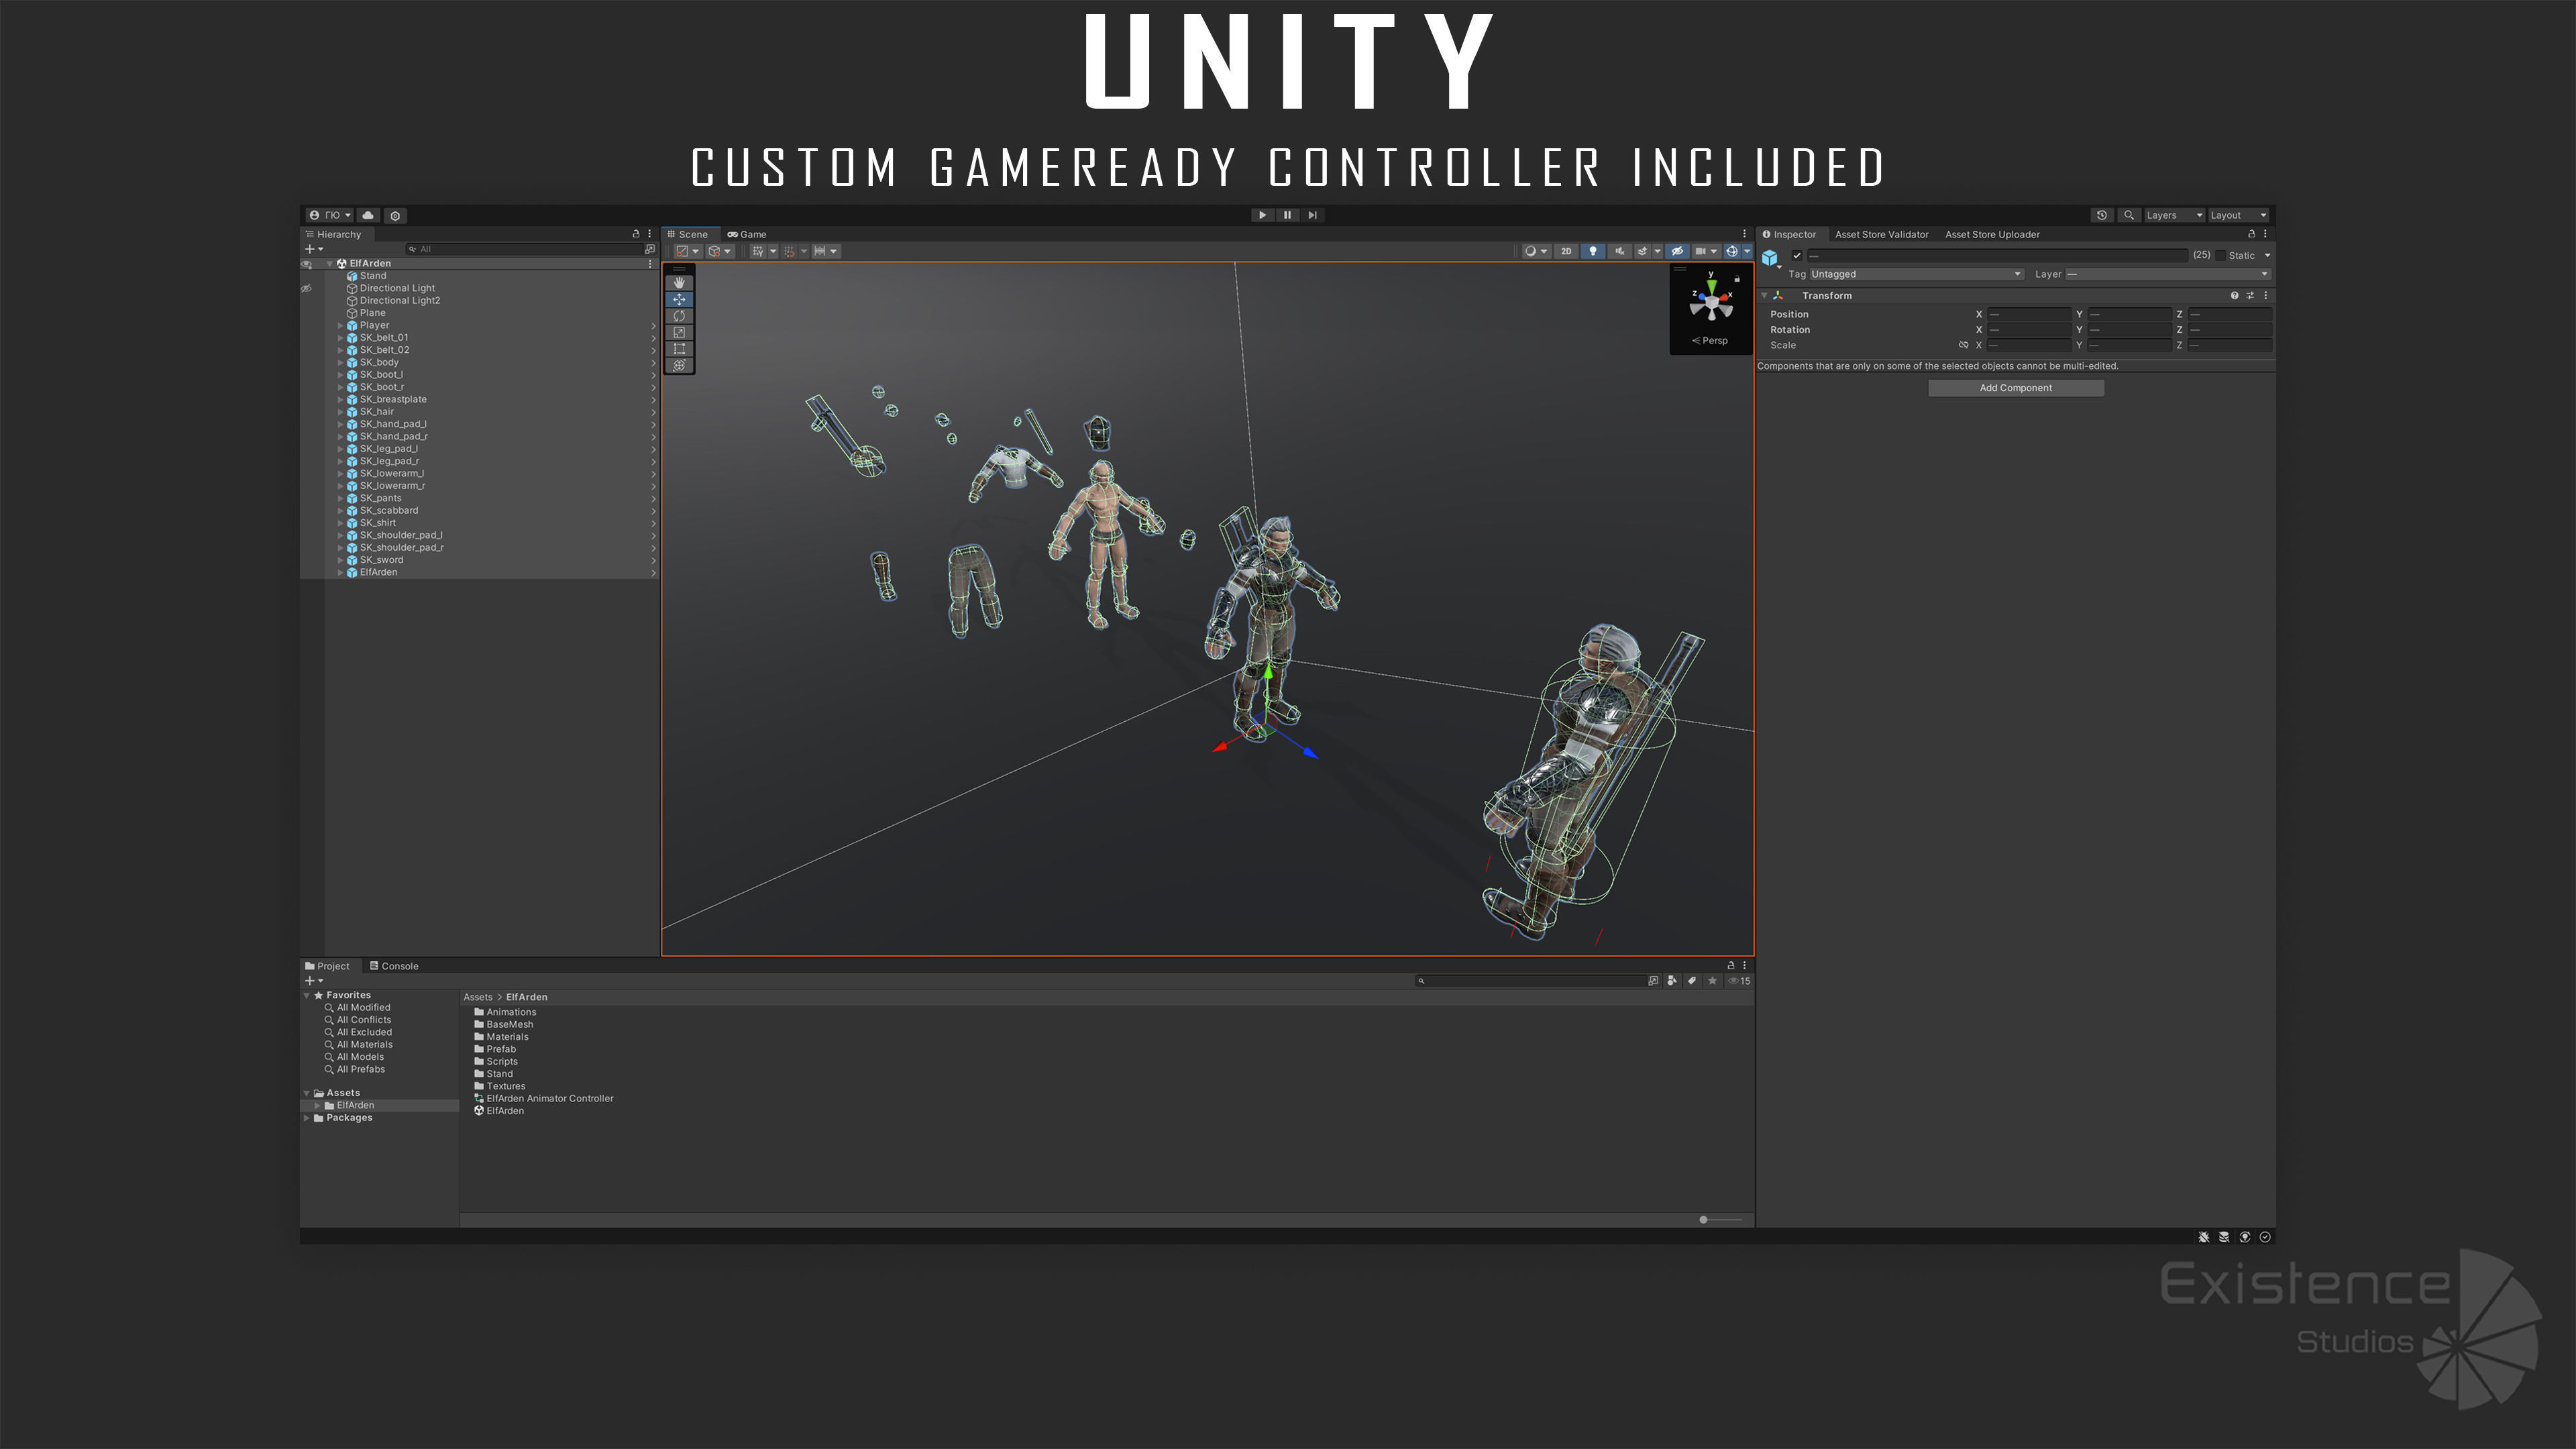Expand the Player object in Hierarchy
2576x1449 pixels.
(x=340, y=325)
